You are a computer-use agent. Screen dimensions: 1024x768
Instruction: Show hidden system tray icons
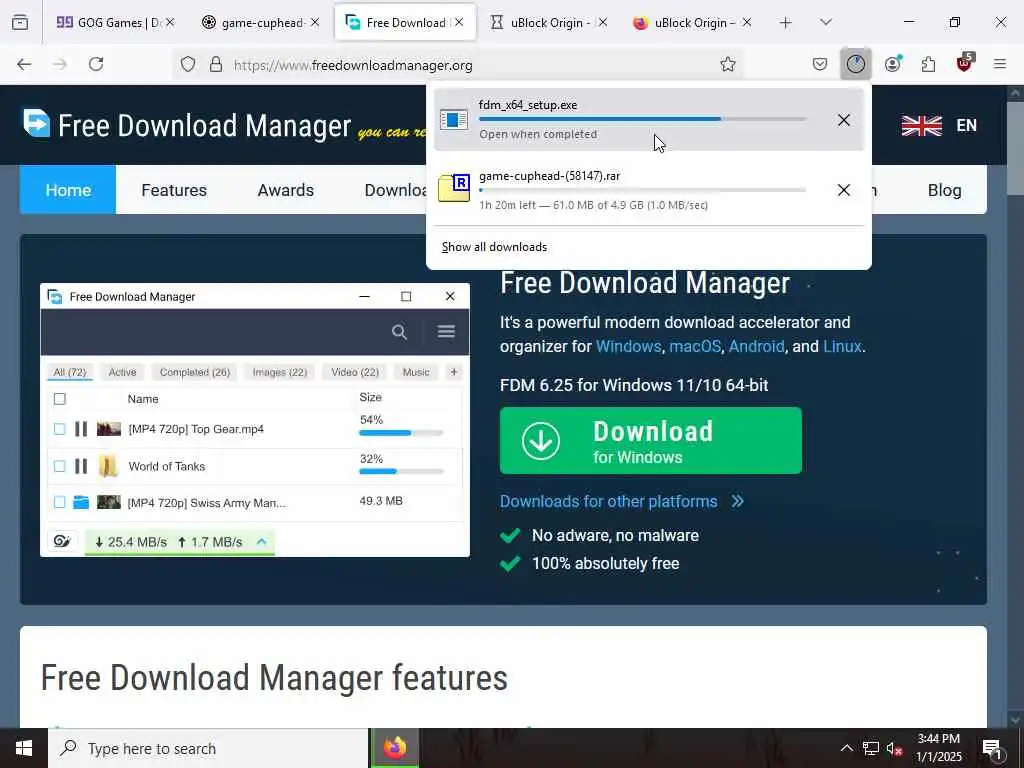[846, 748]
